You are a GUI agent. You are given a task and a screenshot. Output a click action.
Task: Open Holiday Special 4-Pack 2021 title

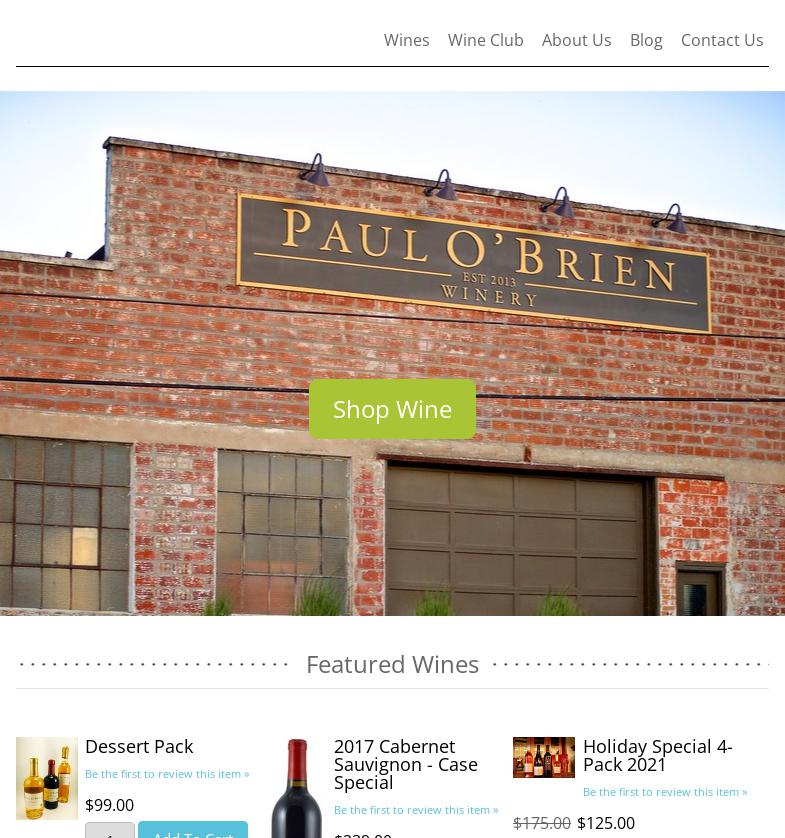tap(657, 755)
